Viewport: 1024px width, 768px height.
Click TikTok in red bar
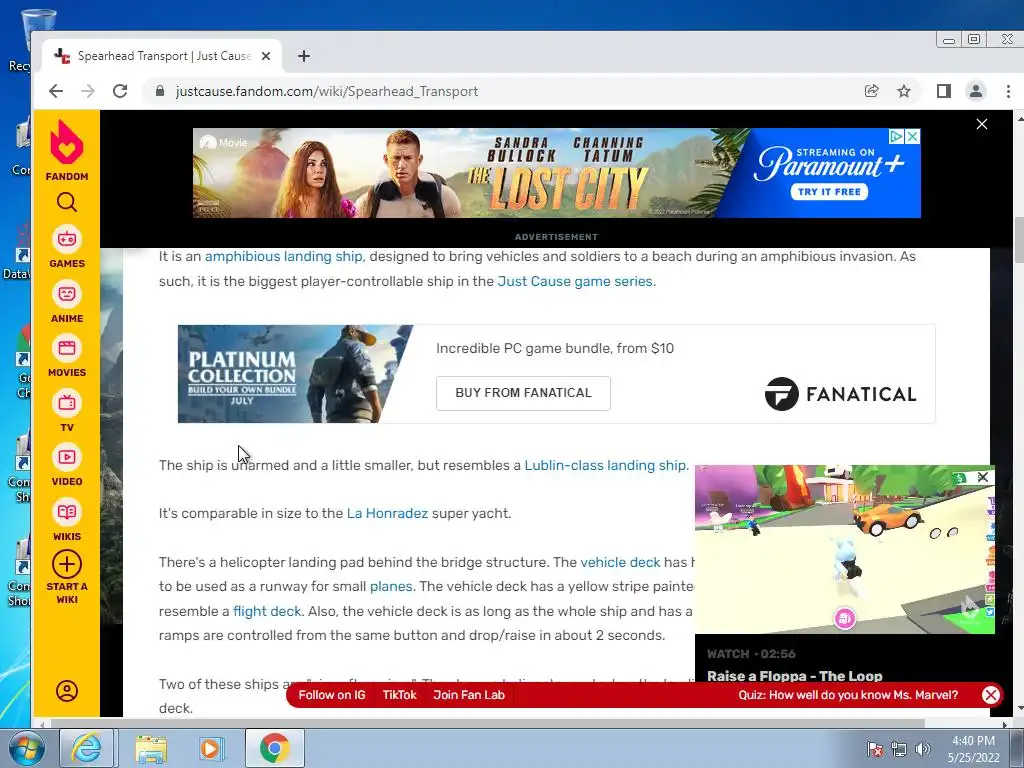399,695
